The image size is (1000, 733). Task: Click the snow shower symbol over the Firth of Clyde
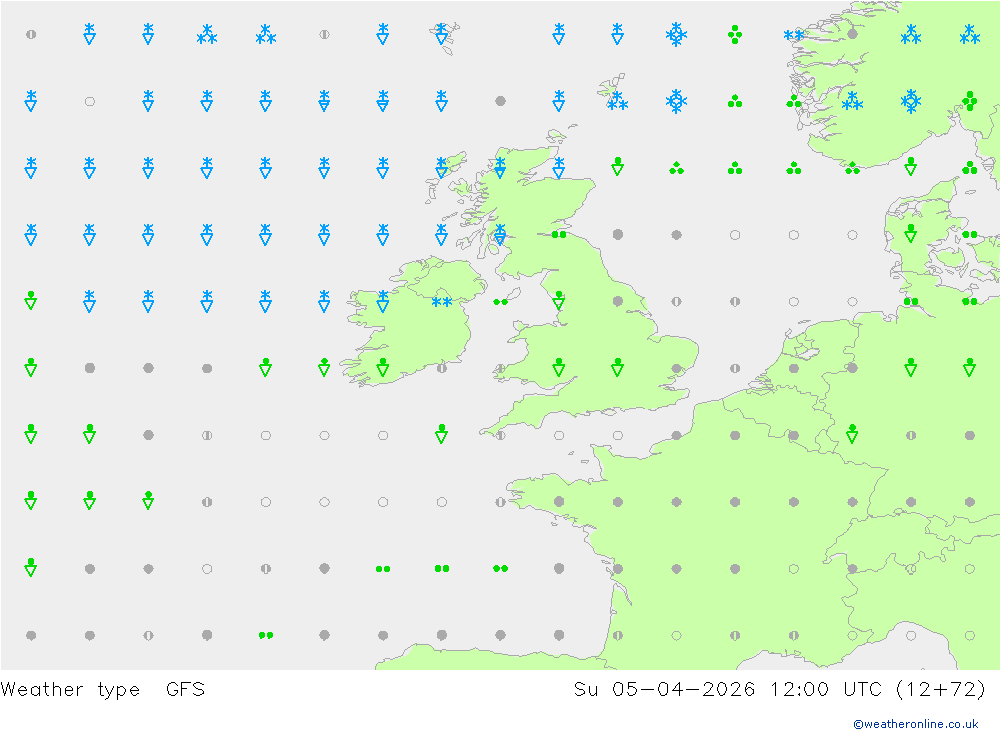(500, 235)
